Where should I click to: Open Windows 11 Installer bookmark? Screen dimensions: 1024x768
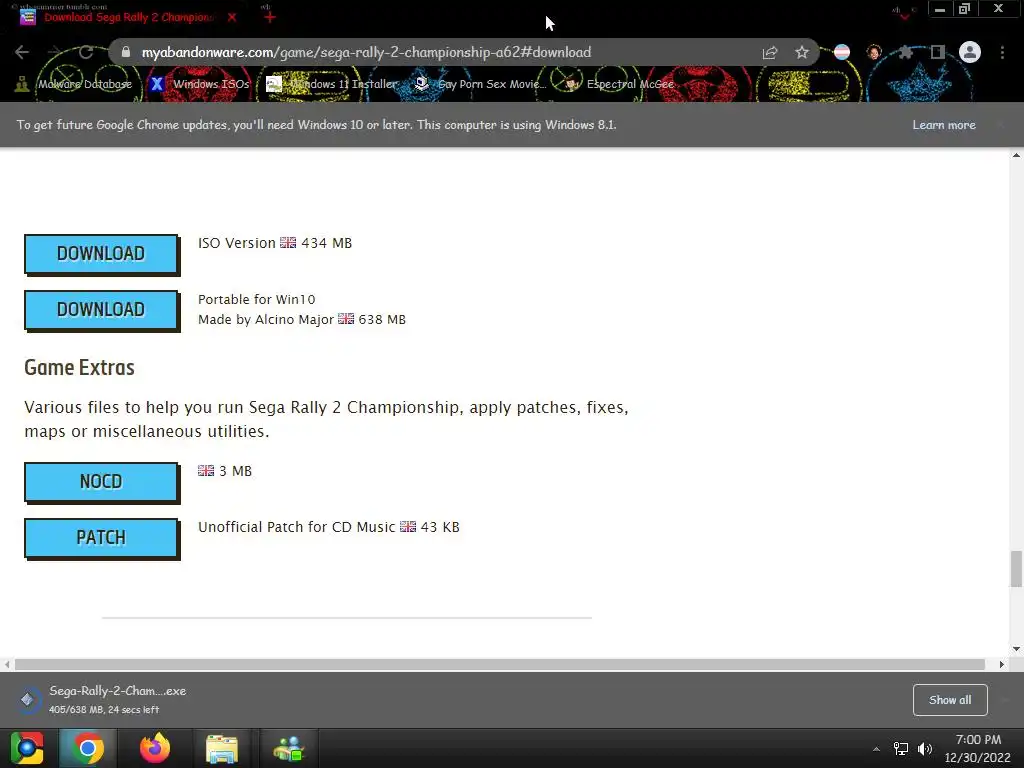point(332,84)
